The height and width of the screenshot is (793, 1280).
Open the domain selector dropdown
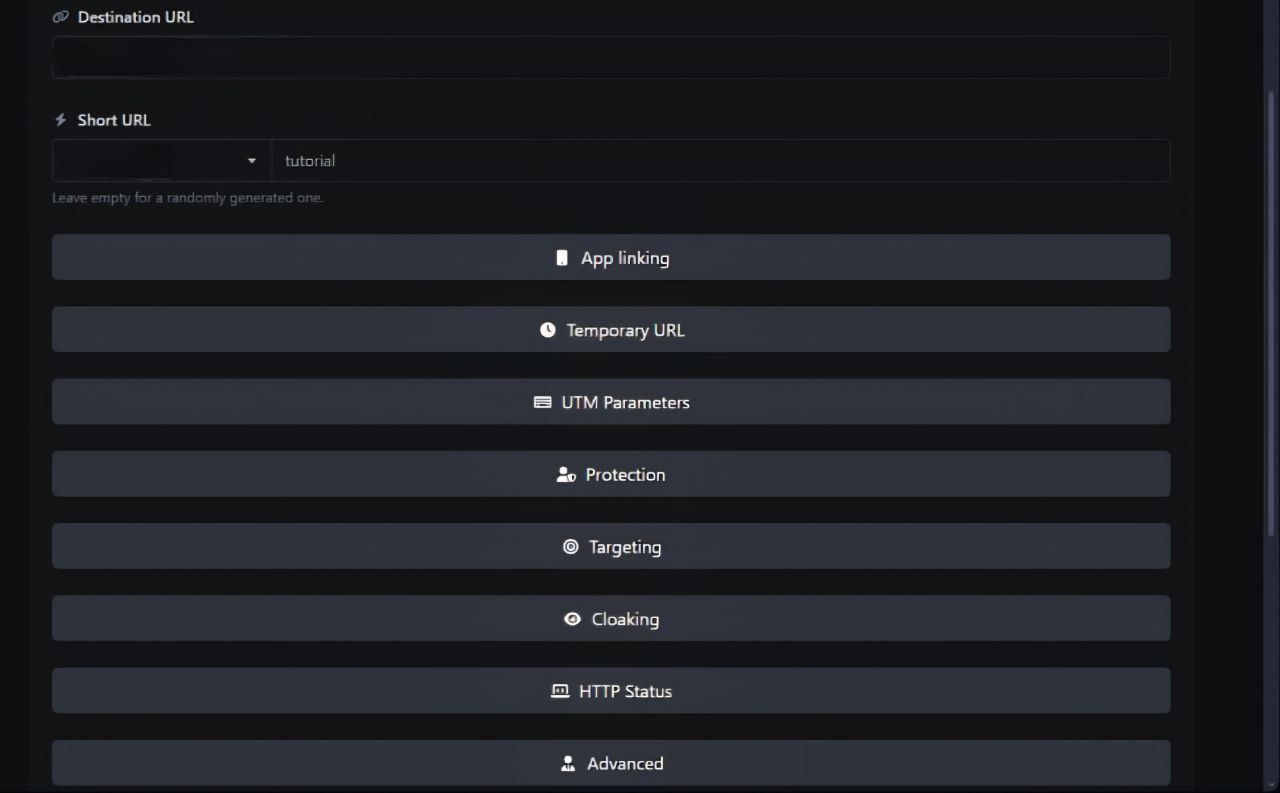tap(252, 160)
